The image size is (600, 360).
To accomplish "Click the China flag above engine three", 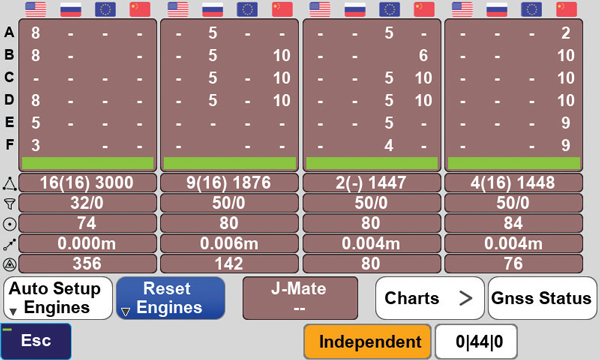I will 424,10.
